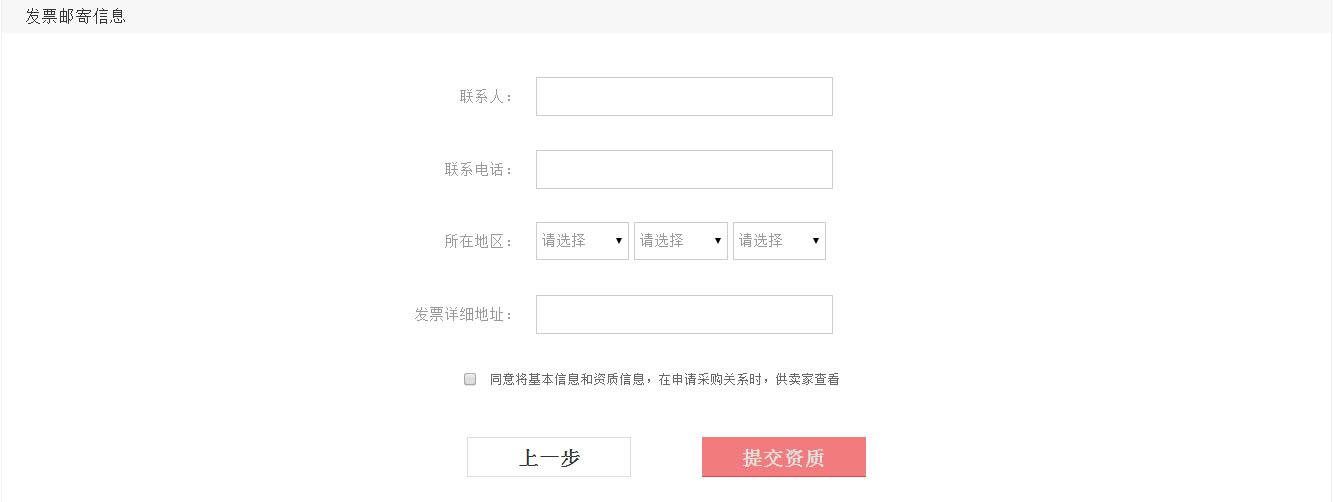The width and height of the screenshot is (1333, 502).
Task: Tick the 同意将基本信息和资质信息 checkbox
Action: [470, 379]
